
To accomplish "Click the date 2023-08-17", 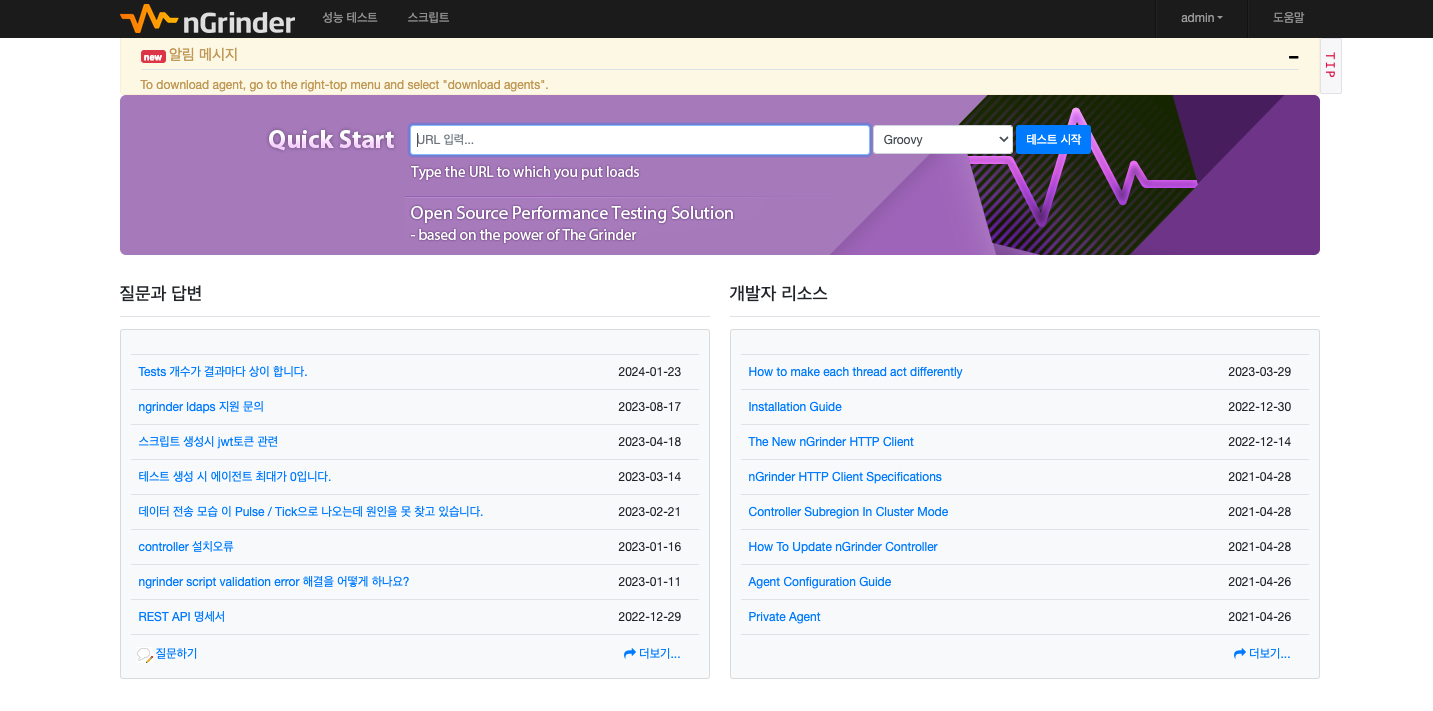I will point(649,407).
